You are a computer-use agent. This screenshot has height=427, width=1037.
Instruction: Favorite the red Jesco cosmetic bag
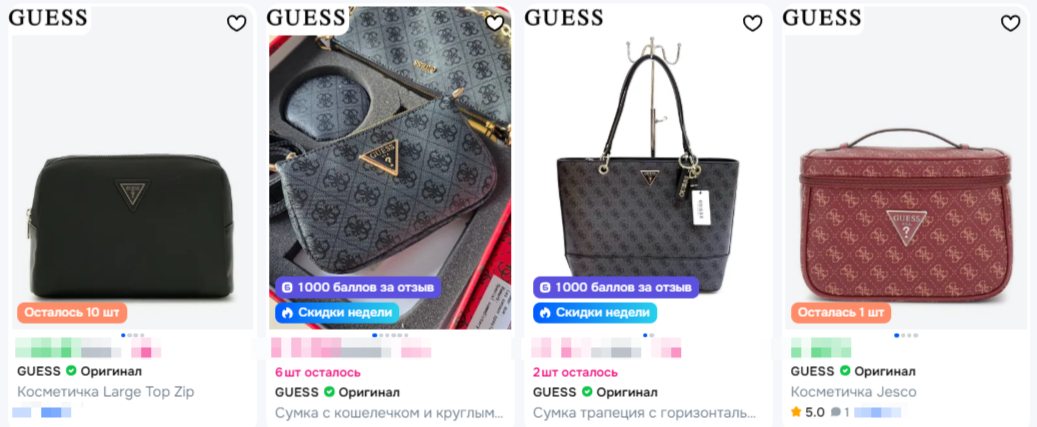[x=1010, y=24]
